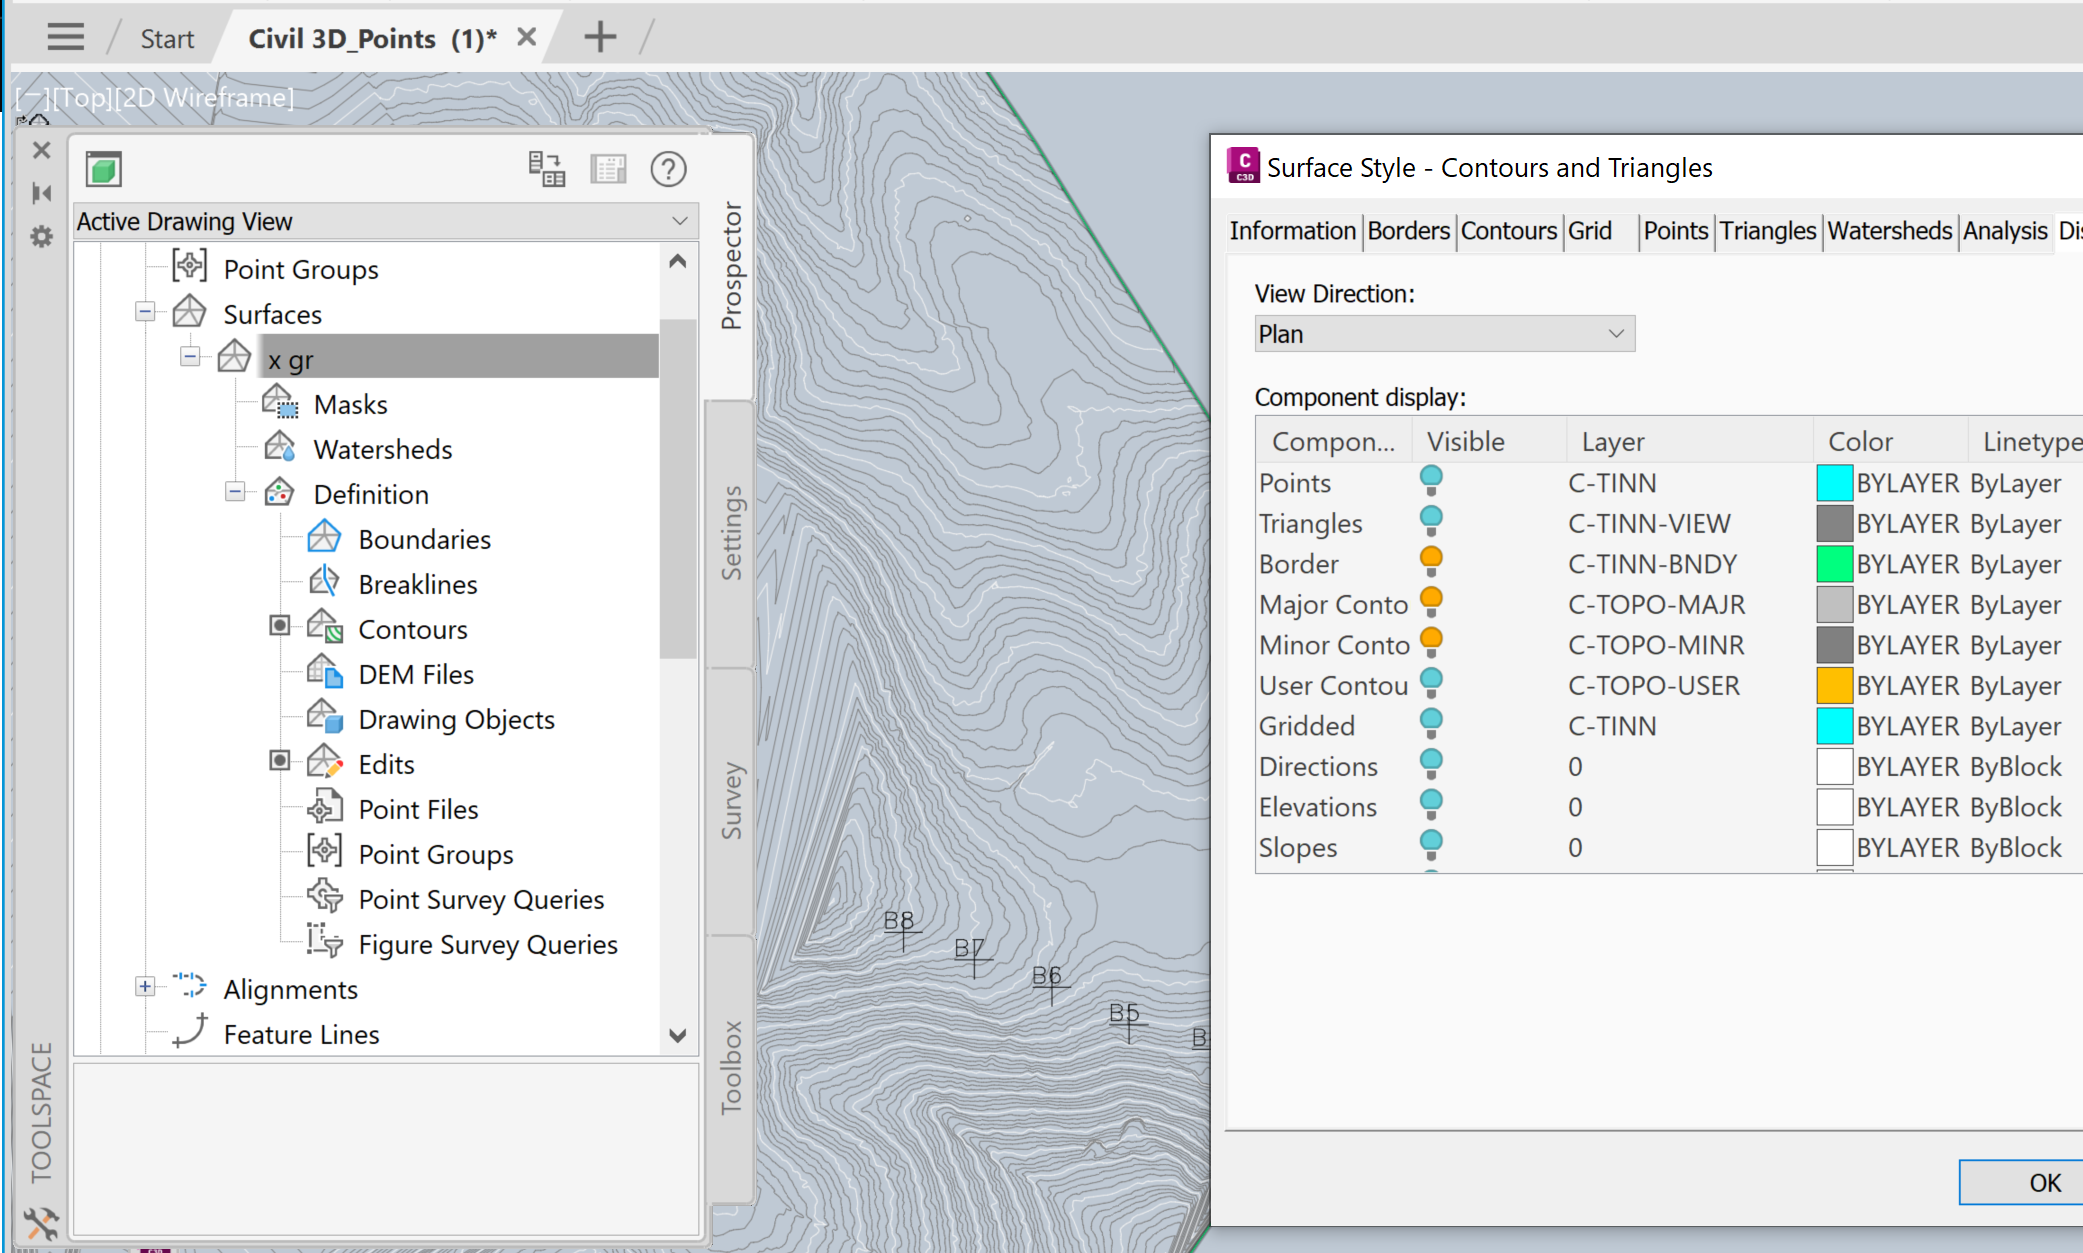2083x1253 pixels.
Task: Open the View Direction dropdown
Action: (1617, 333)
